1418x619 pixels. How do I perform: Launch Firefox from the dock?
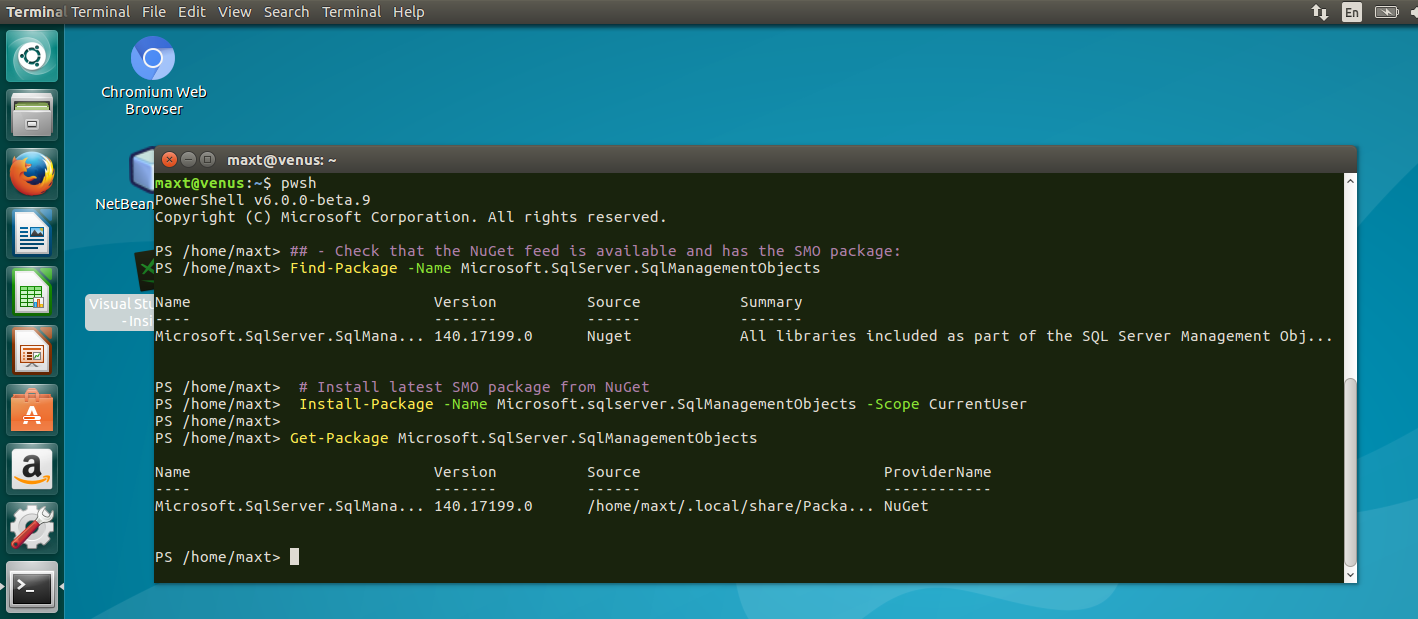pyautogui.click(x=32, y=174)
